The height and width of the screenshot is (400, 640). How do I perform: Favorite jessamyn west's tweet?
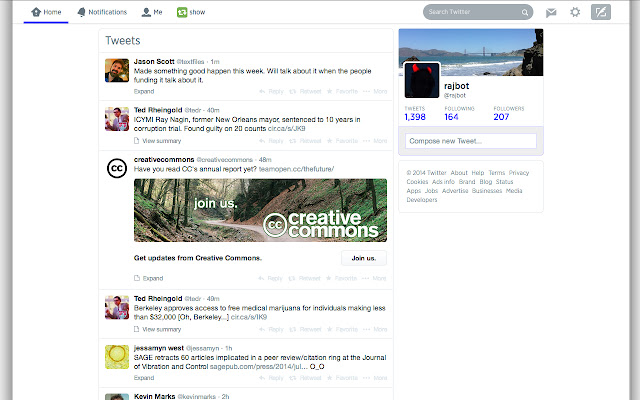point(342,378)
